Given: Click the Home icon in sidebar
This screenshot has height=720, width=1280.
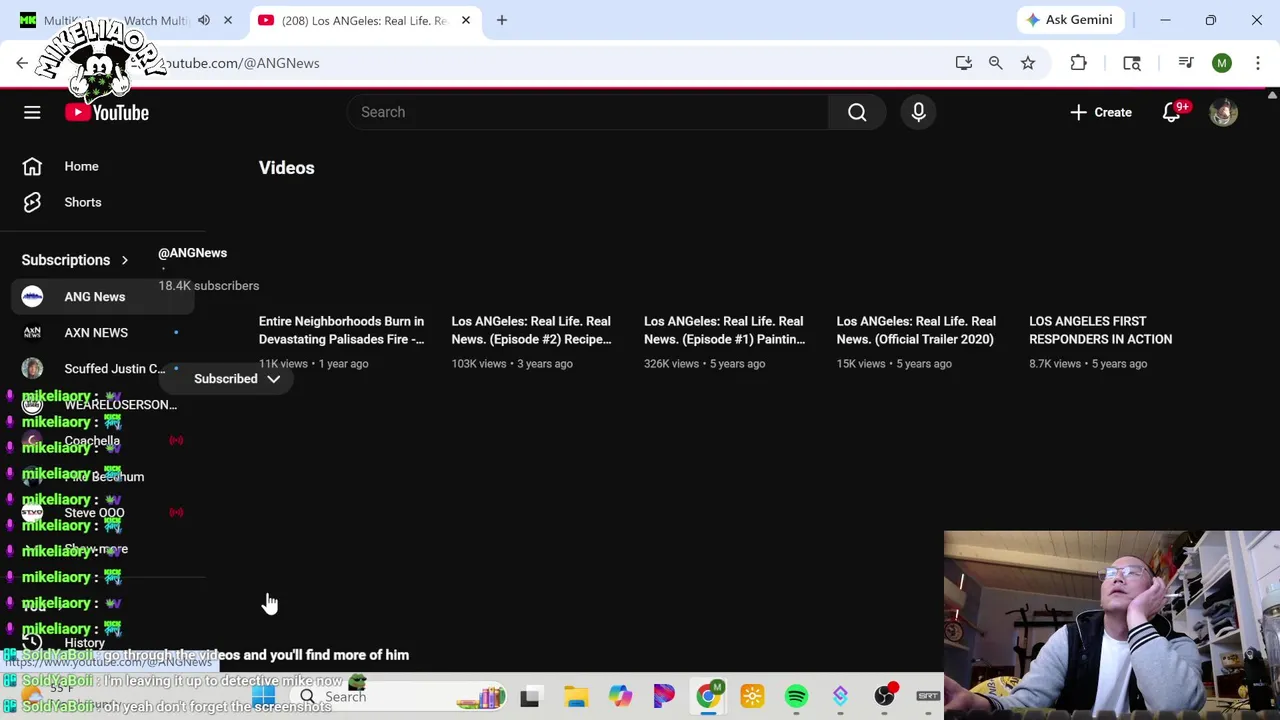Looking at the screenshot, I should [x=32, y=166].
